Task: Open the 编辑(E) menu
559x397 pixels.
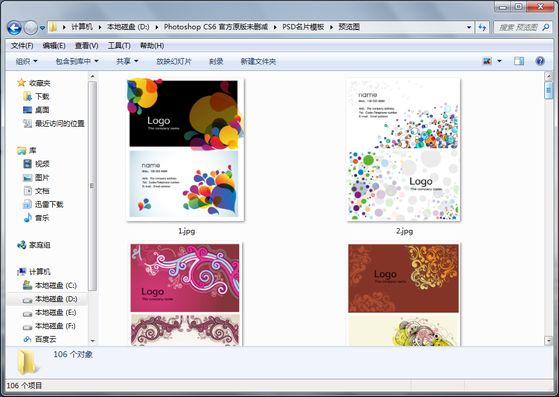Action: tap(54, 46)
